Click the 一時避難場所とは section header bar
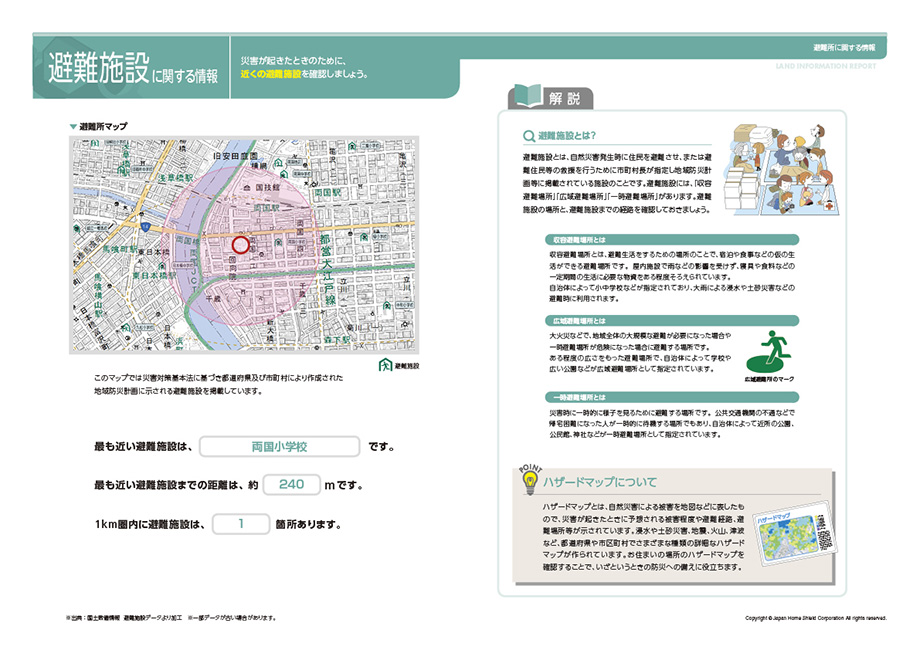The height and width of the screenshot is (650, 920). [x=672, y=397]
